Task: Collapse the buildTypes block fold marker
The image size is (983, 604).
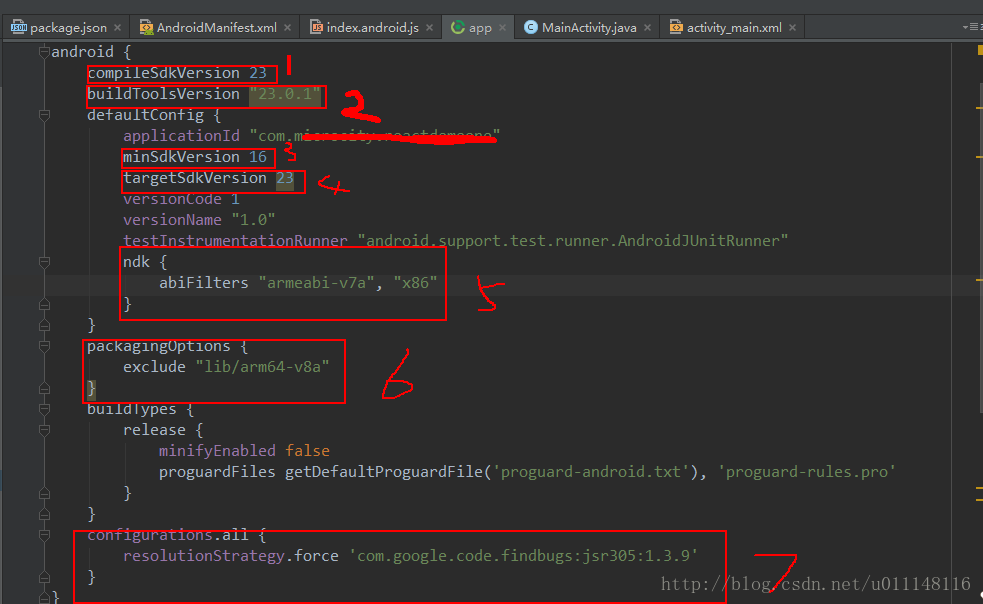Action: [x=44, y=409]
